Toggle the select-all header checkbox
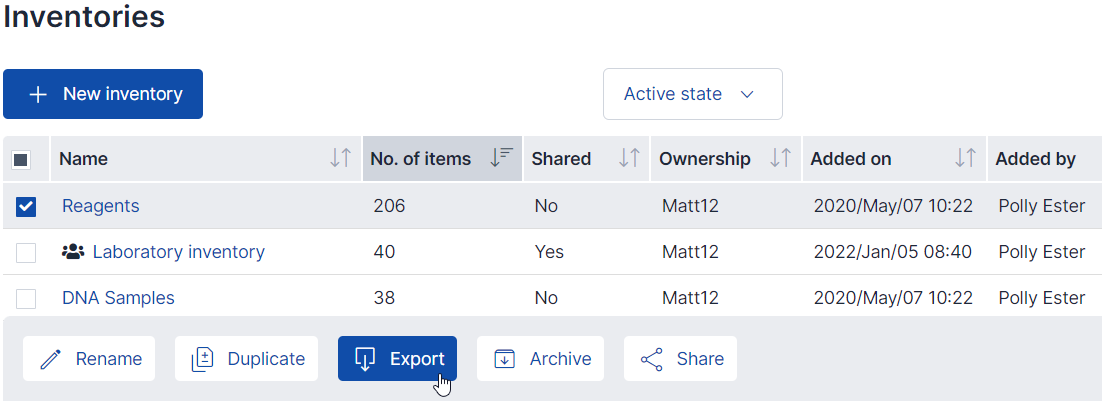 coord(21,159)
